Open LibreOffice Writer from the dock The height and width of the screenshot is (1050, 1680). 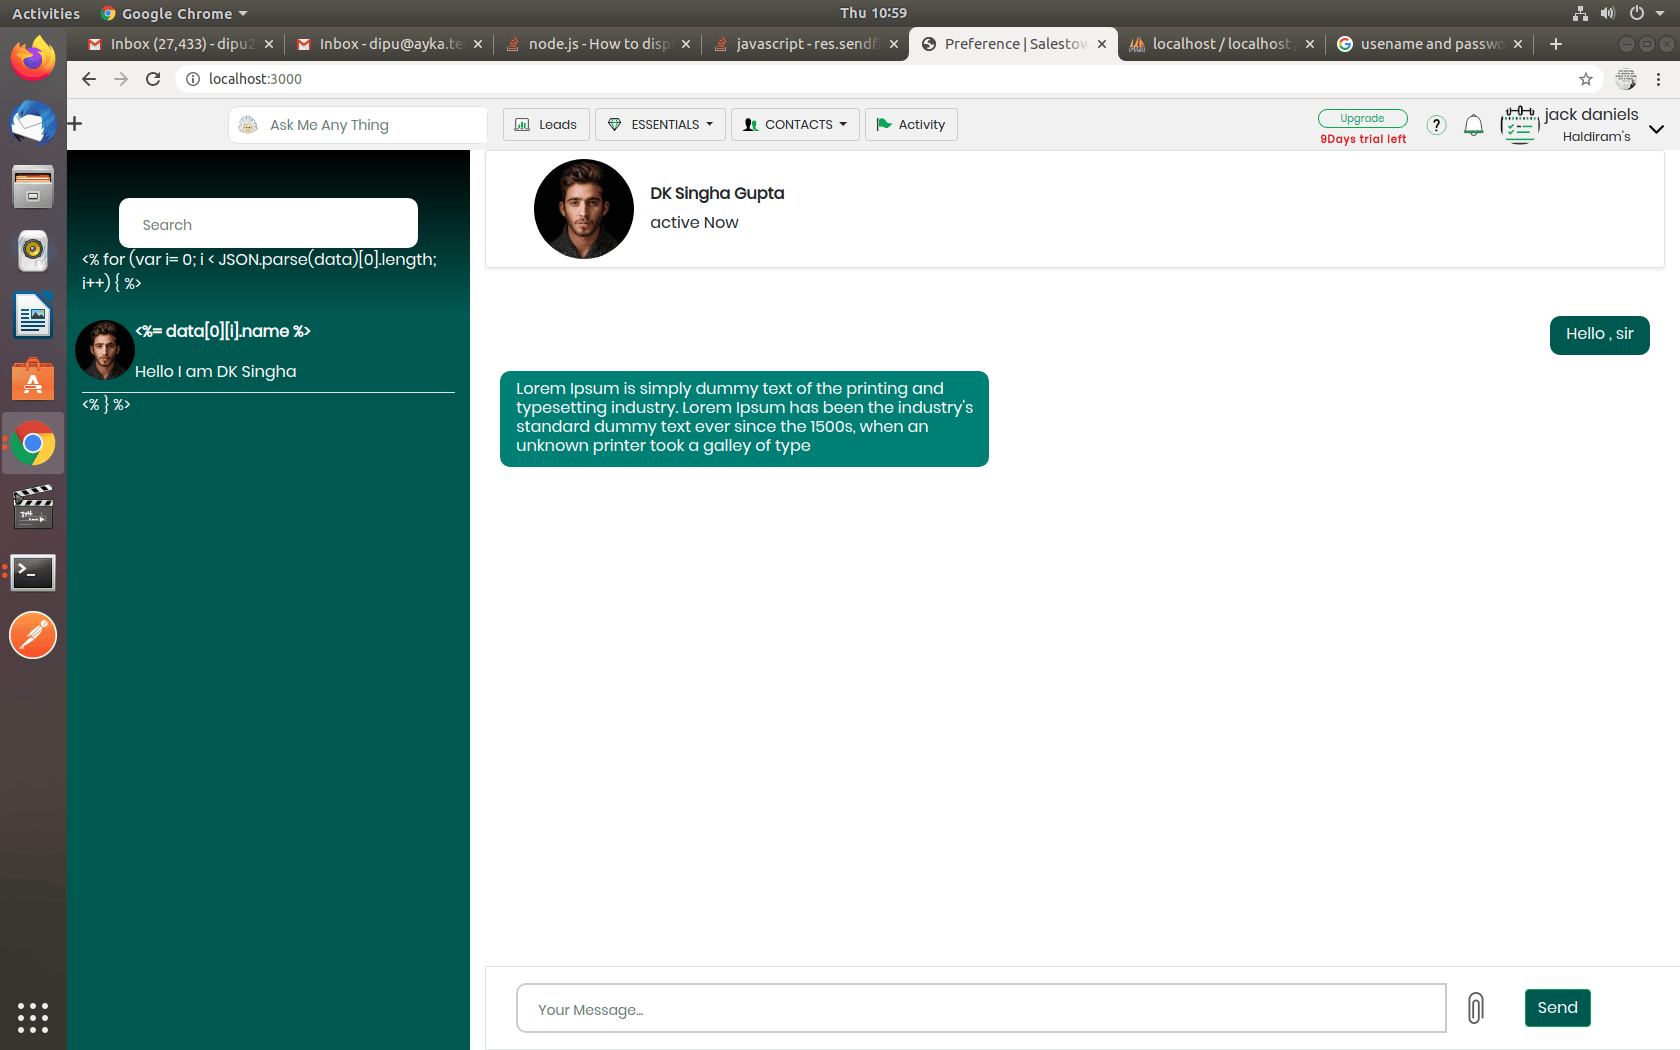33,316
